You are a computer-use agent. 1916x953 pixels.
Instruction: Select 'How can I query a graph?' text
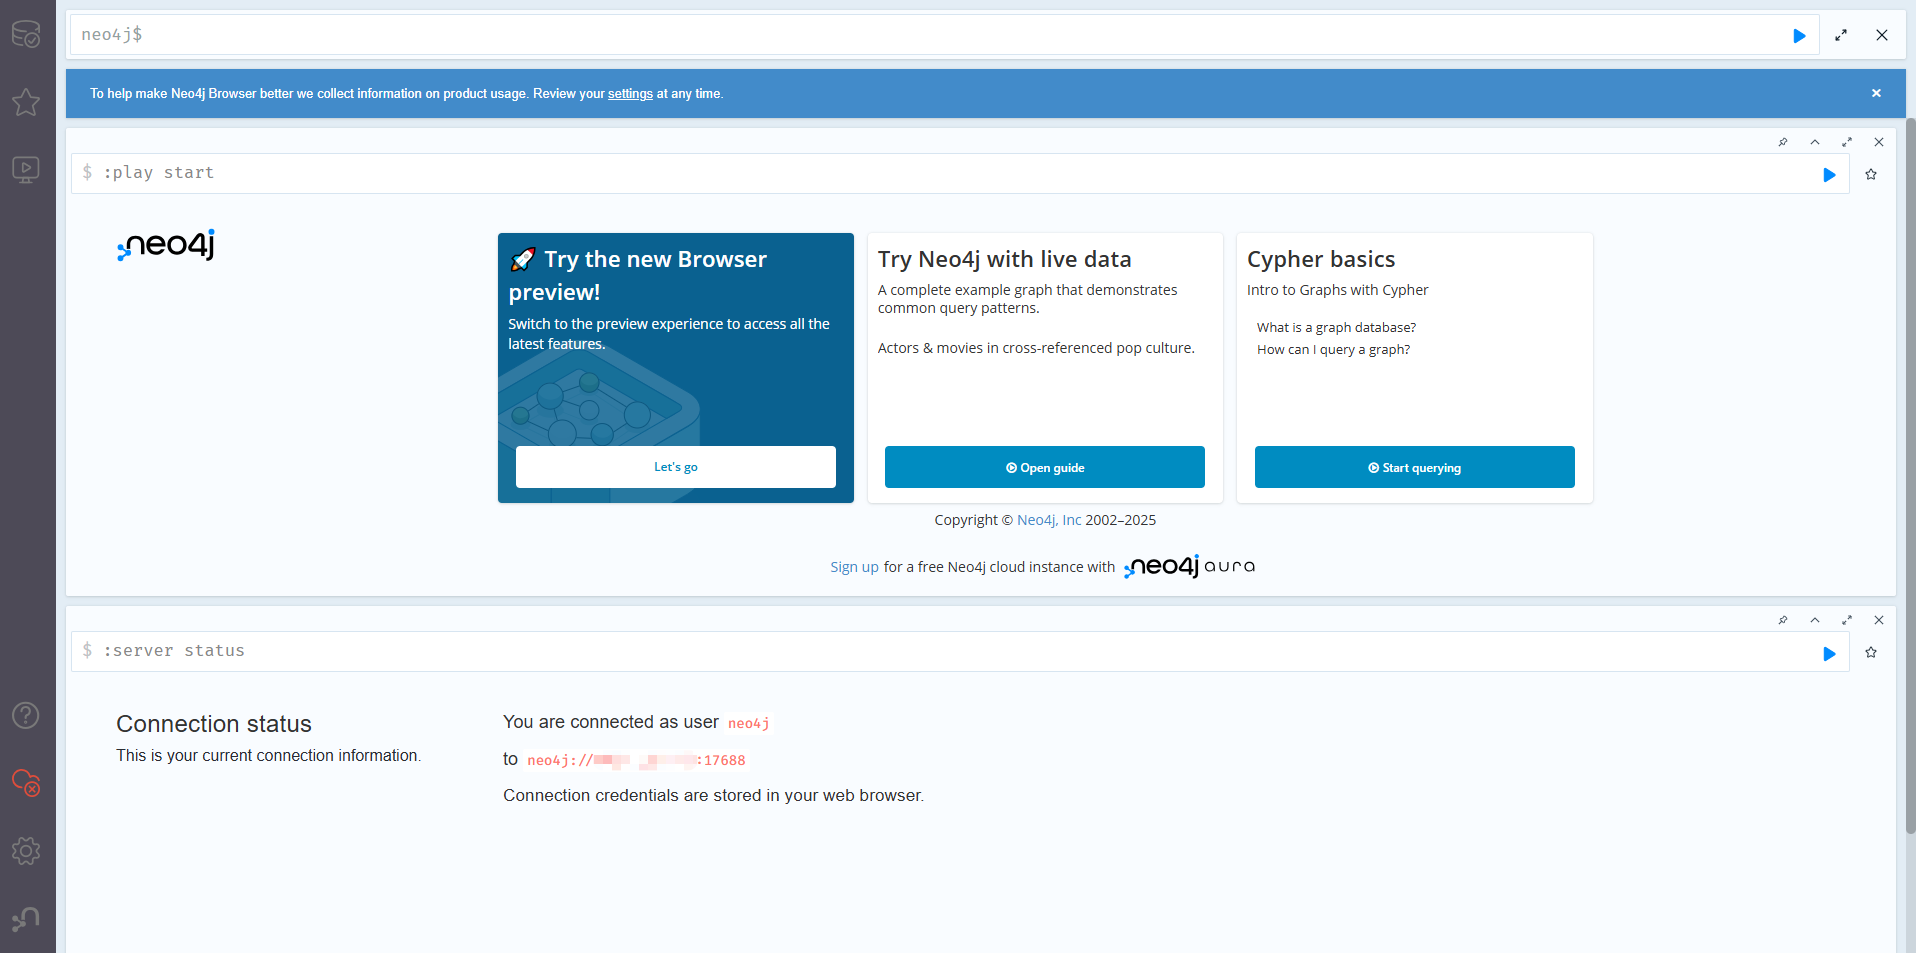pyautogui.click(x=1333, y=349)
